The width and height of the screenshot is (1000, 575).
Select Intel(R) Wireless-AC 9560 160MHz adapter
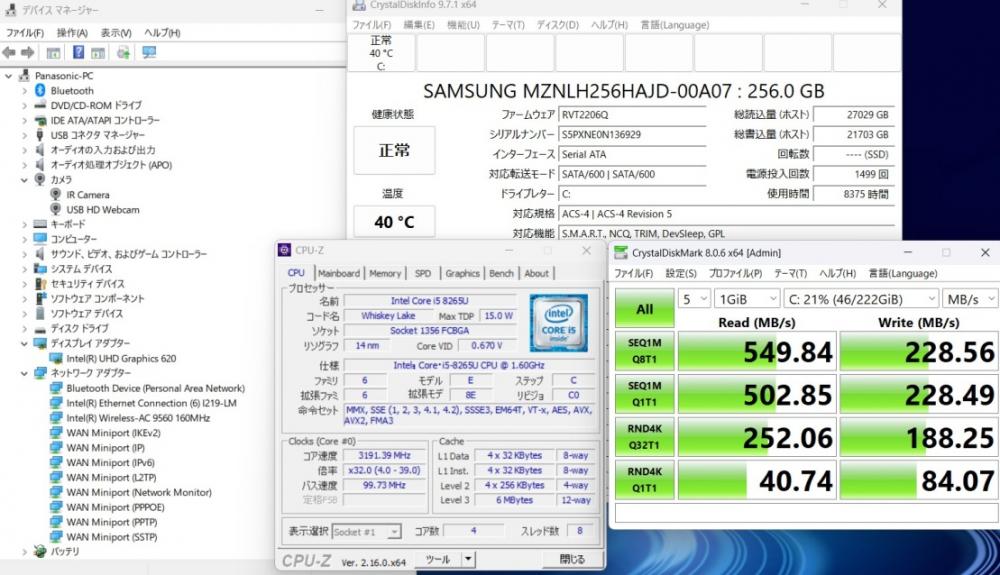[138, 418]
